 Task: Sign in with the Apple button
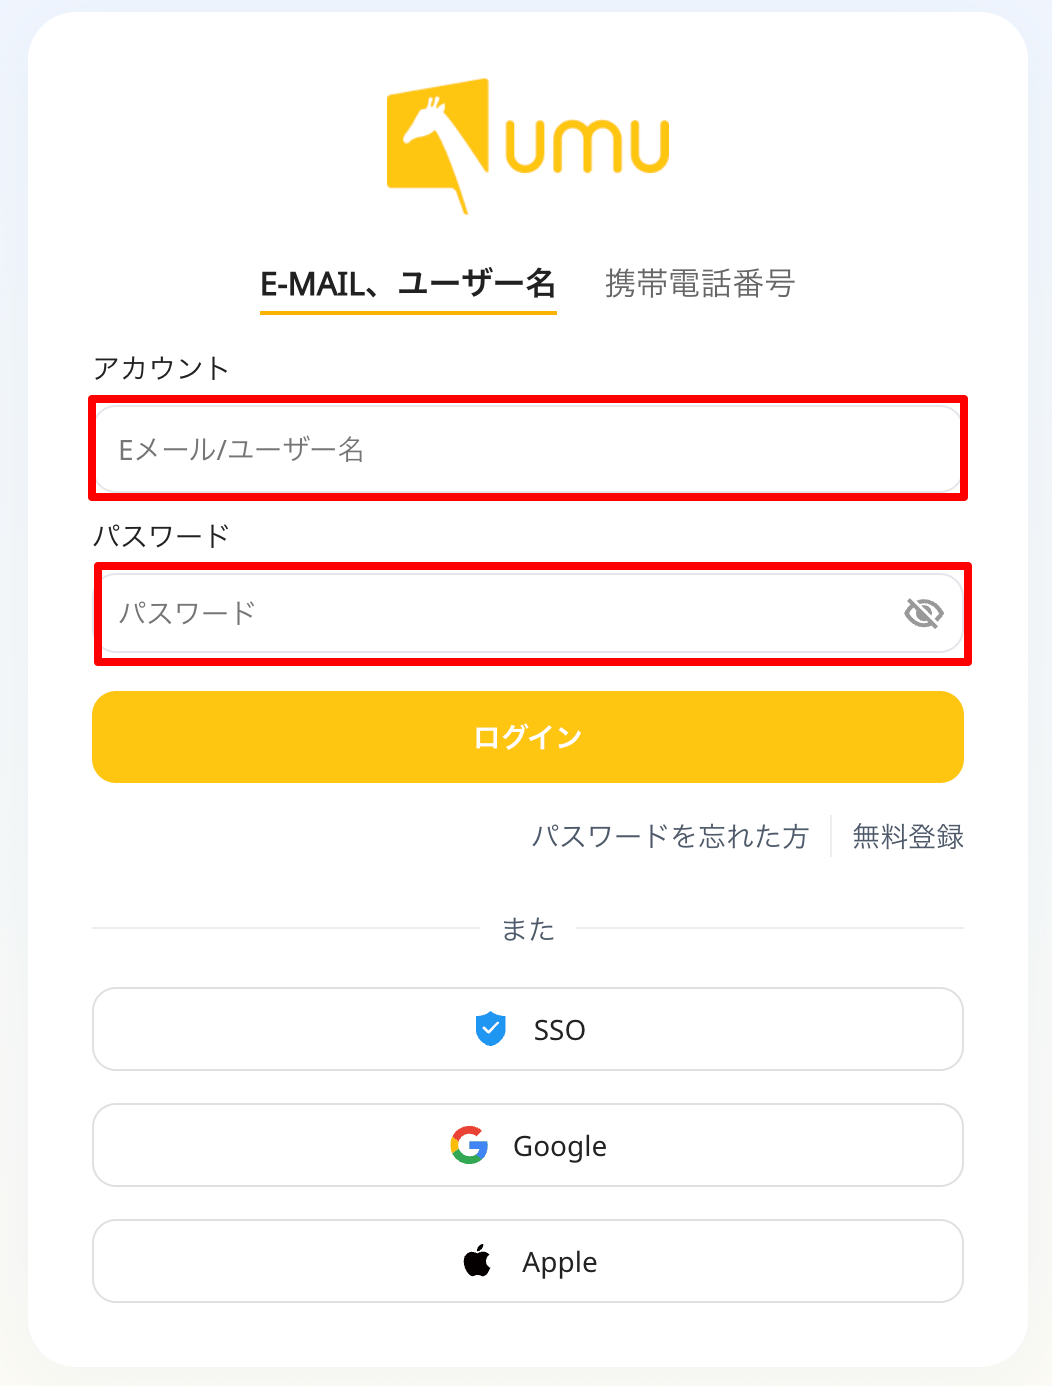pos(528,1261)
